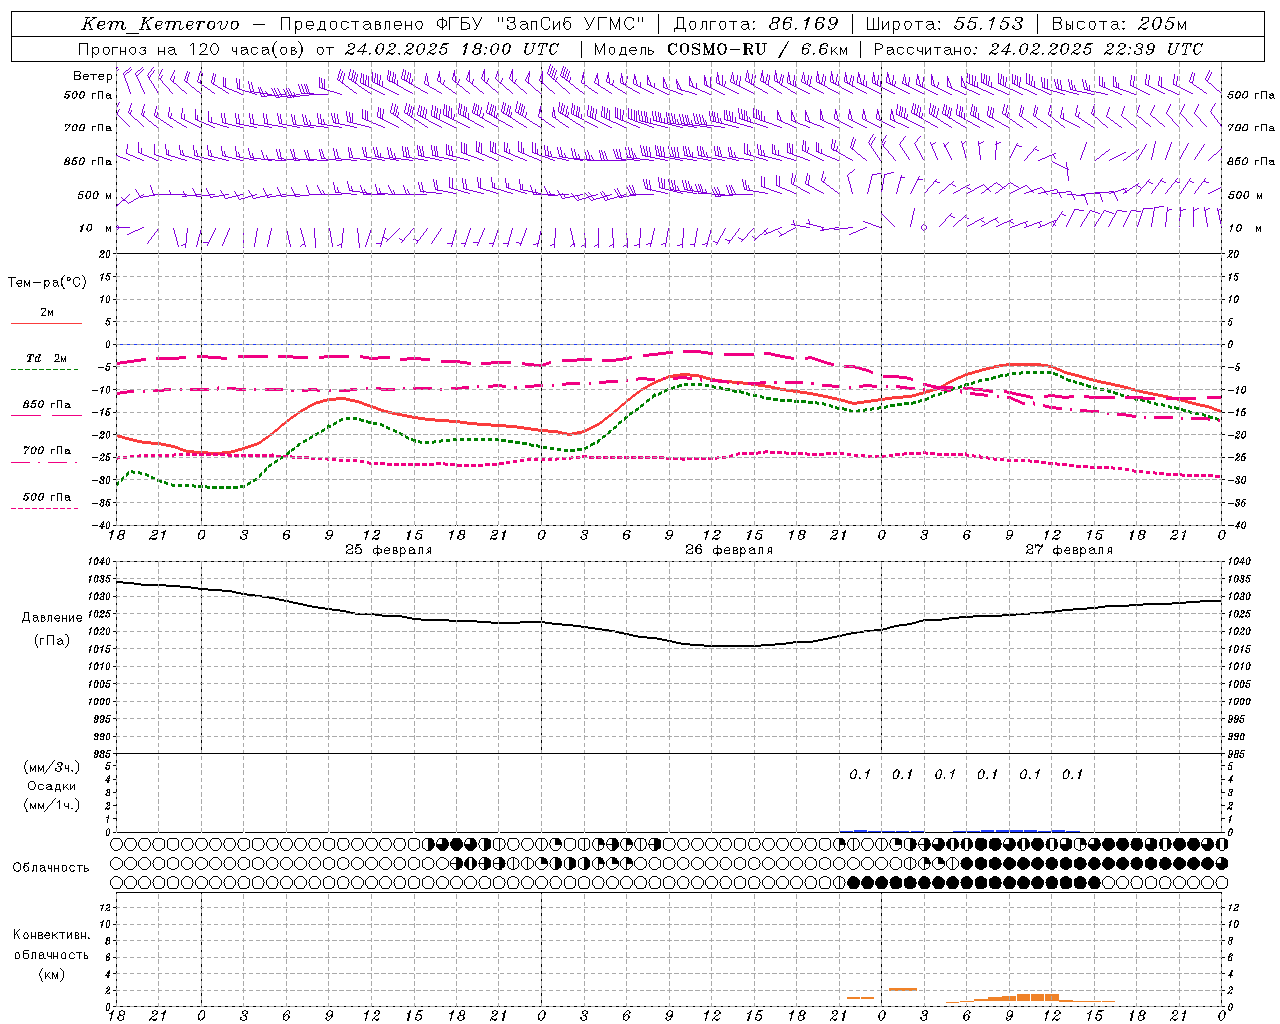Click the model name "COSMO-RU / 6.6км"

coord(758,49)
